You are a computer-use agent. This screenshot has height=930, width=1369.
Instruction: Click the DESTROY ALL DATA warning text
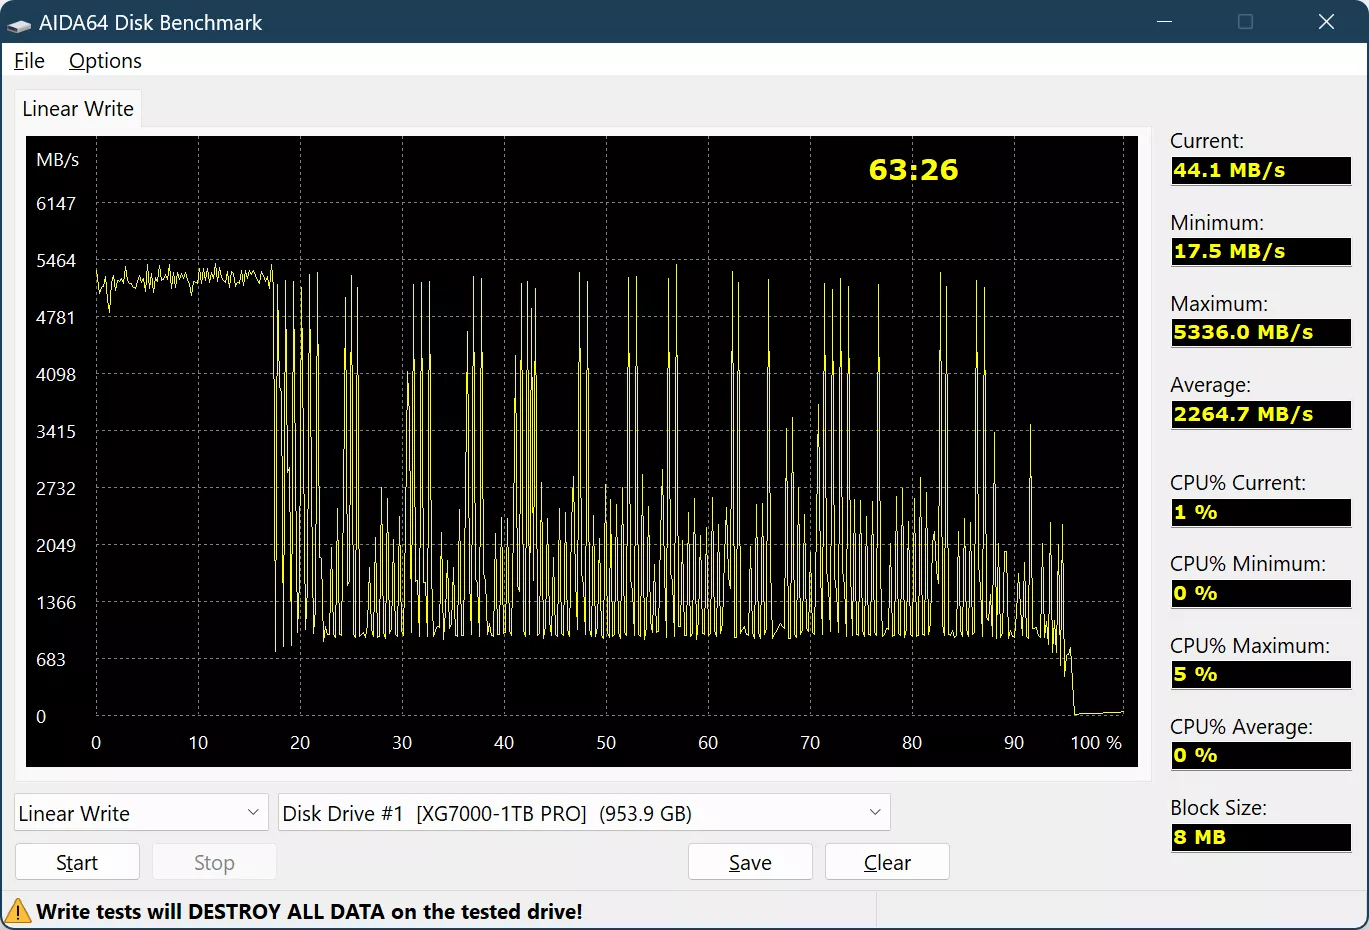309,912
